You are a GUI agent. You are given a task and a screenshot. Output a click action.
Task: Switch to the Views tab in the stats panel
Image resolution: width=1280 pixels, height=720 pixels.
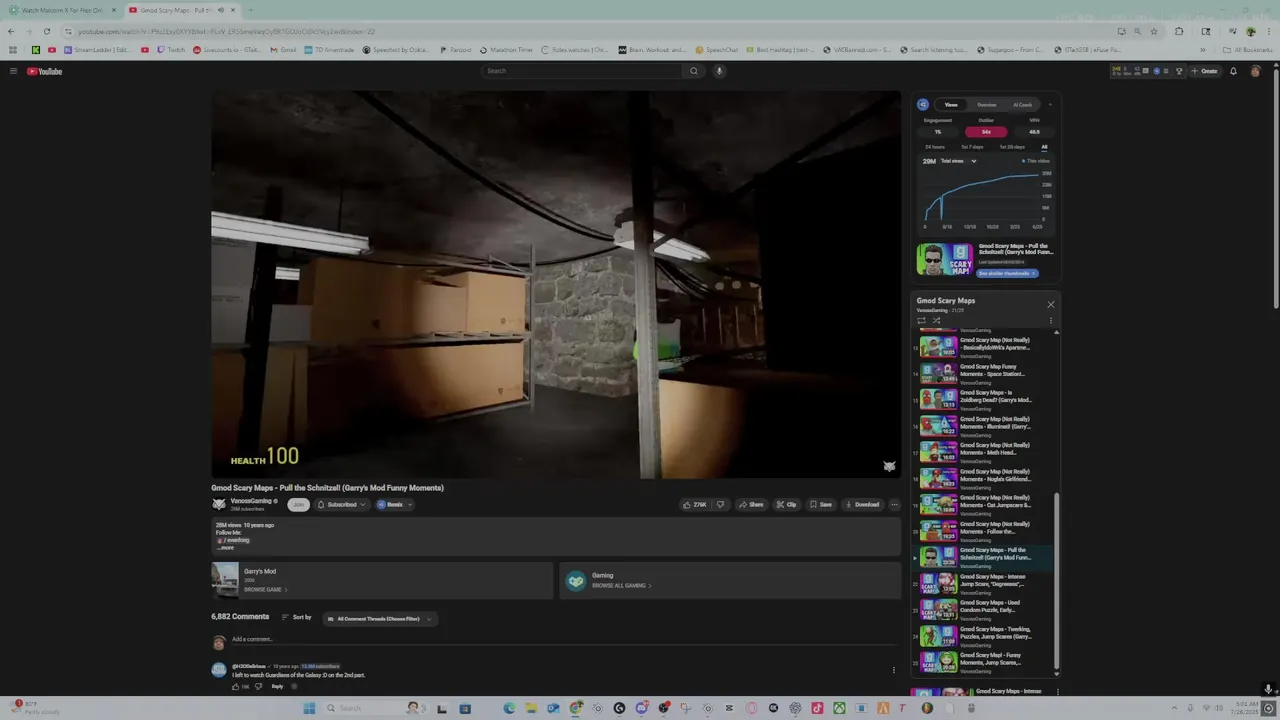click(x=951, y=104)
